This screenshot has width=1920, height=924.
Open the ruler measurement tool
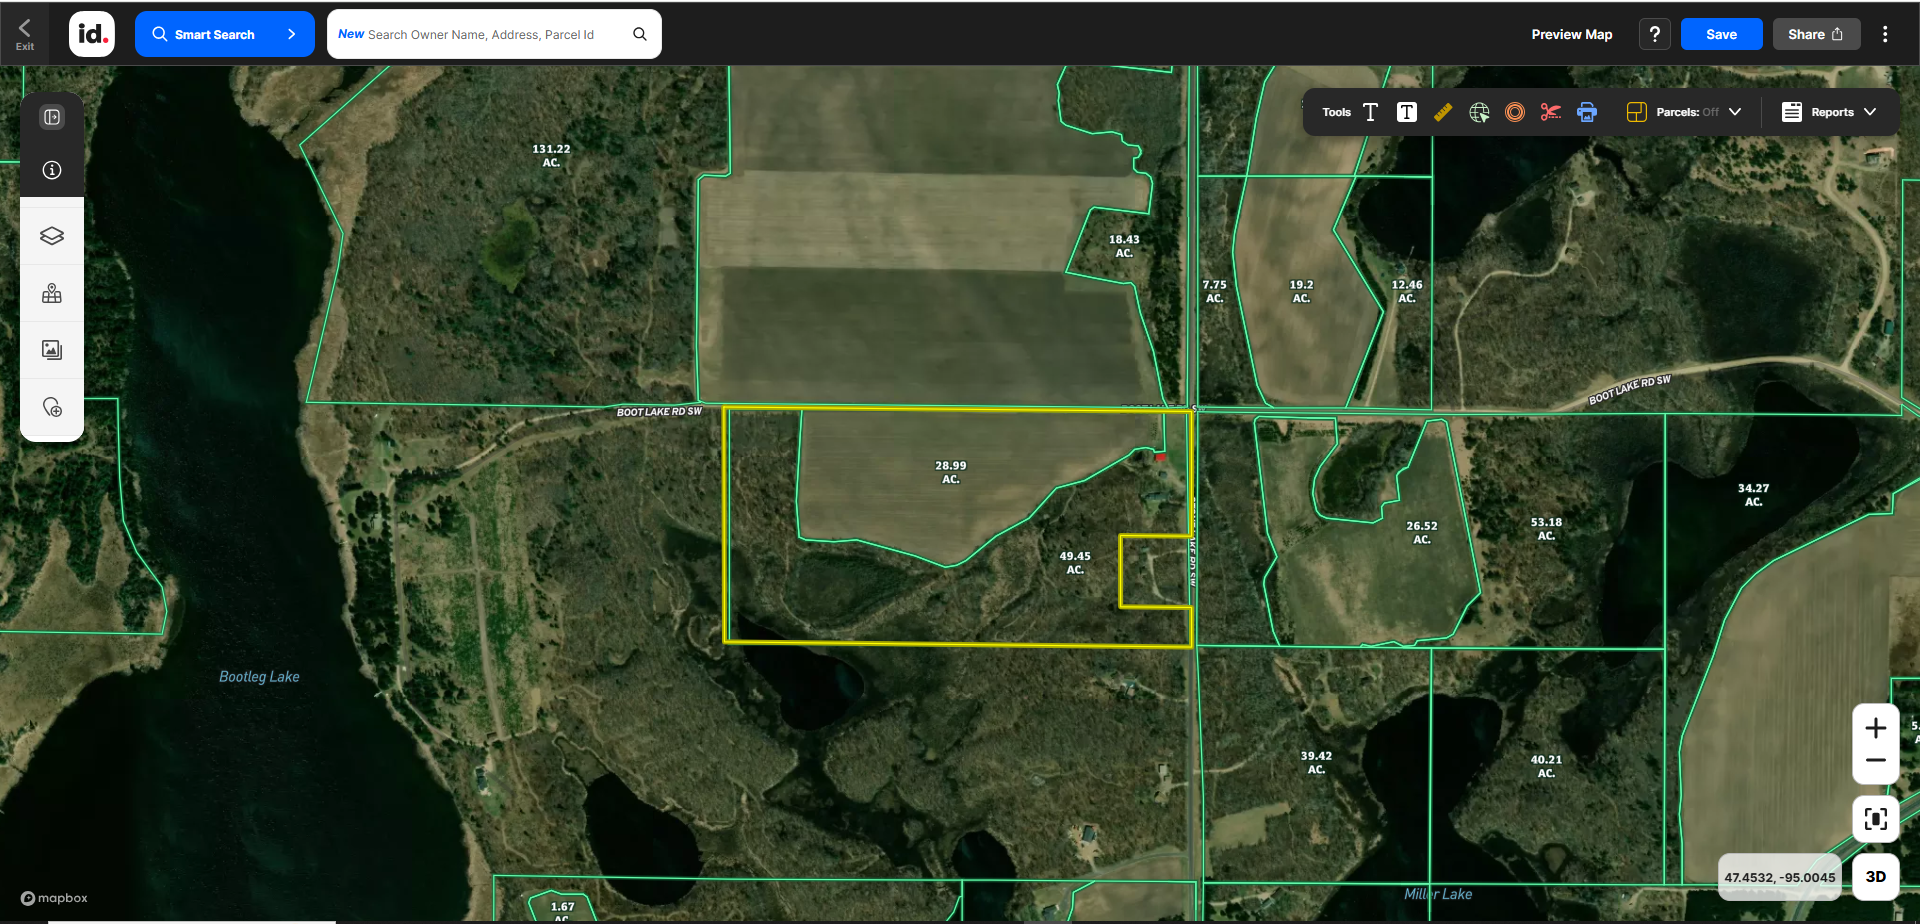pos(1443,111)
